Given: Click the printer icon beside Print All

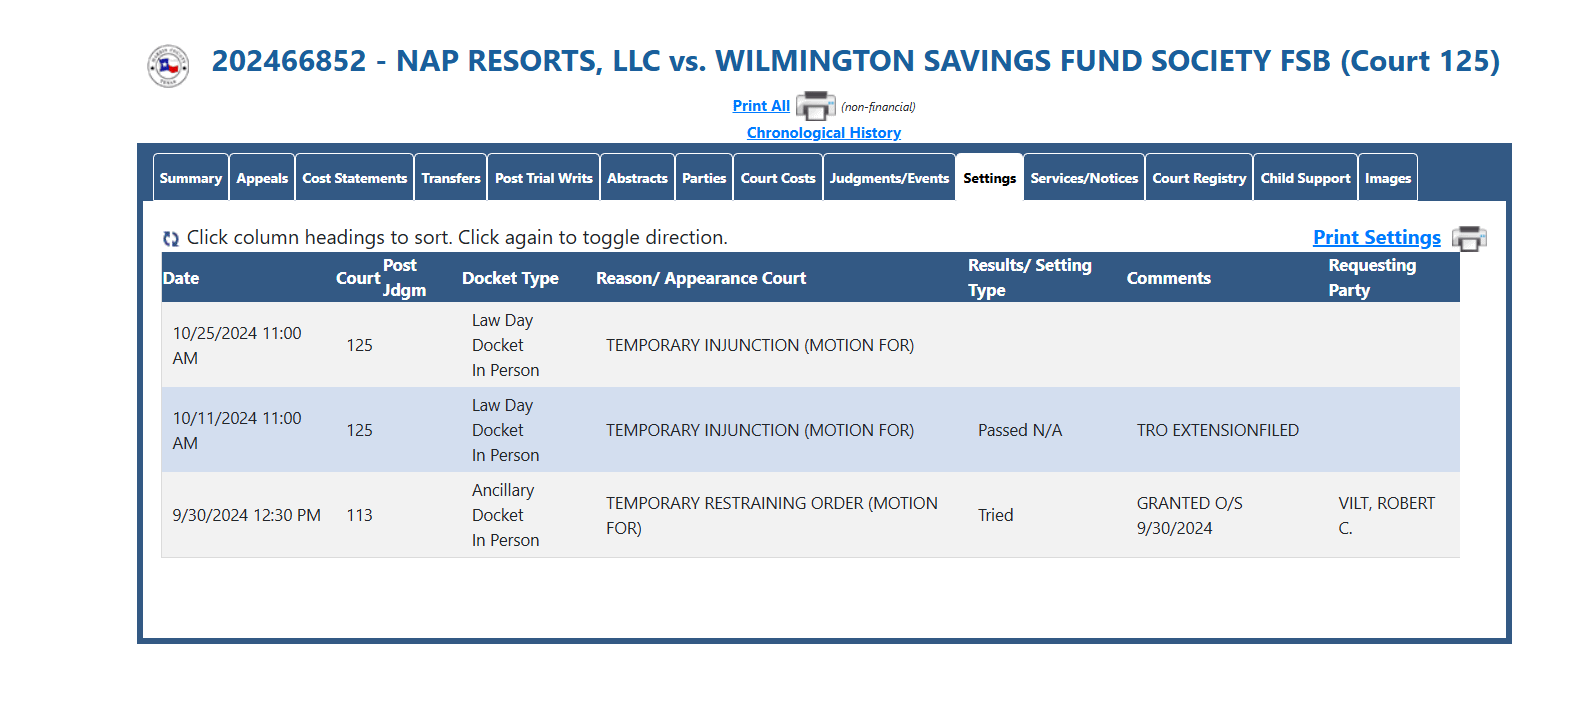Looking at the screenshot, I should [x=816, y=106].
